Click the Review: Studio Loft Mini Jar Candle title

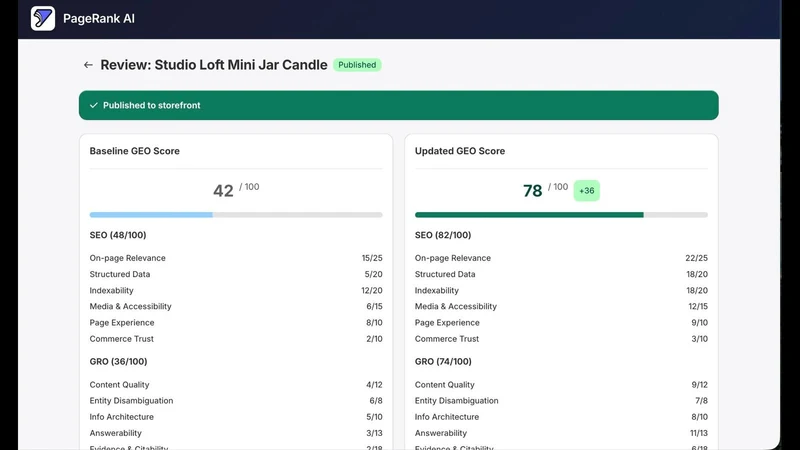click(x=214, y=65)
